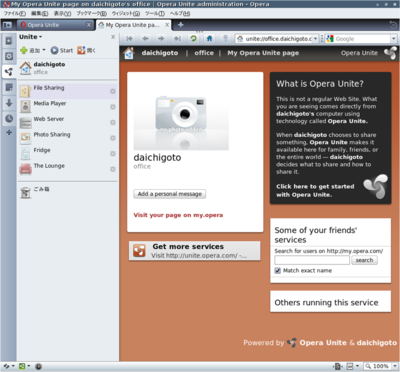Image resolution: width=400 pixels, height=372 pixels.
Task: Close the Unite panel with X
Action: 113,37
